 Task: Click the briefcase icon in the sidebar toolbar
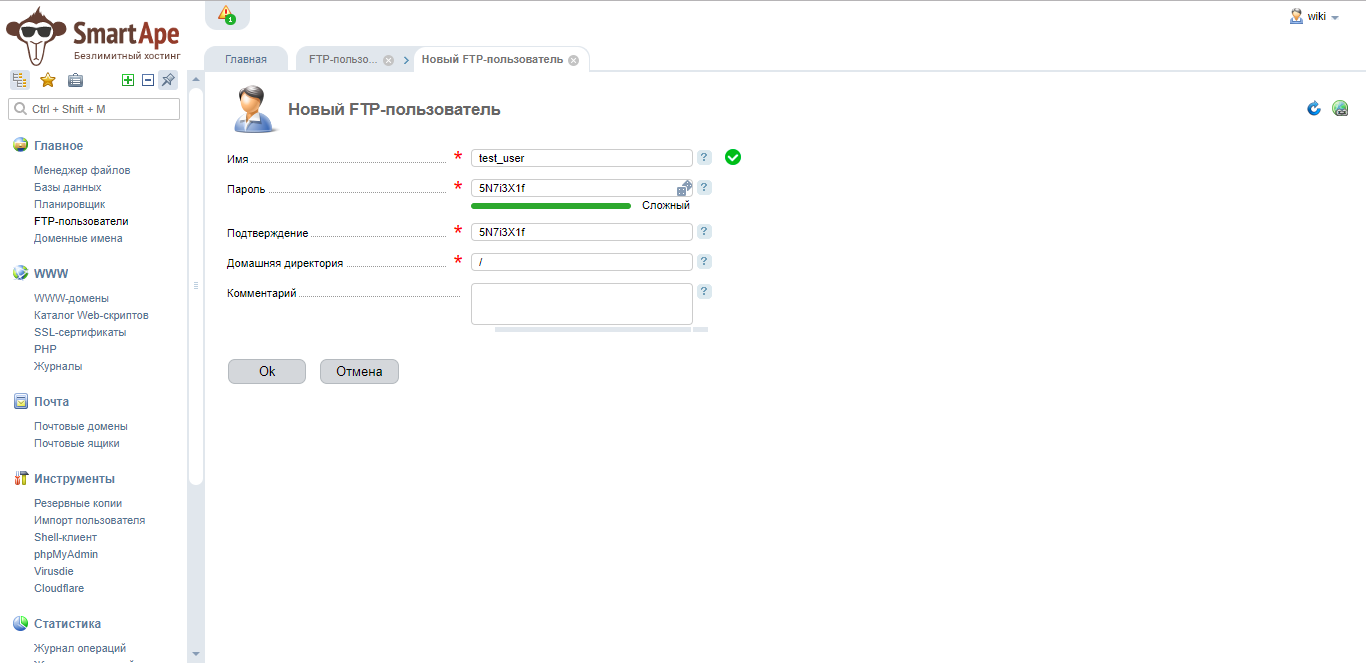click(x=75, y=81)
